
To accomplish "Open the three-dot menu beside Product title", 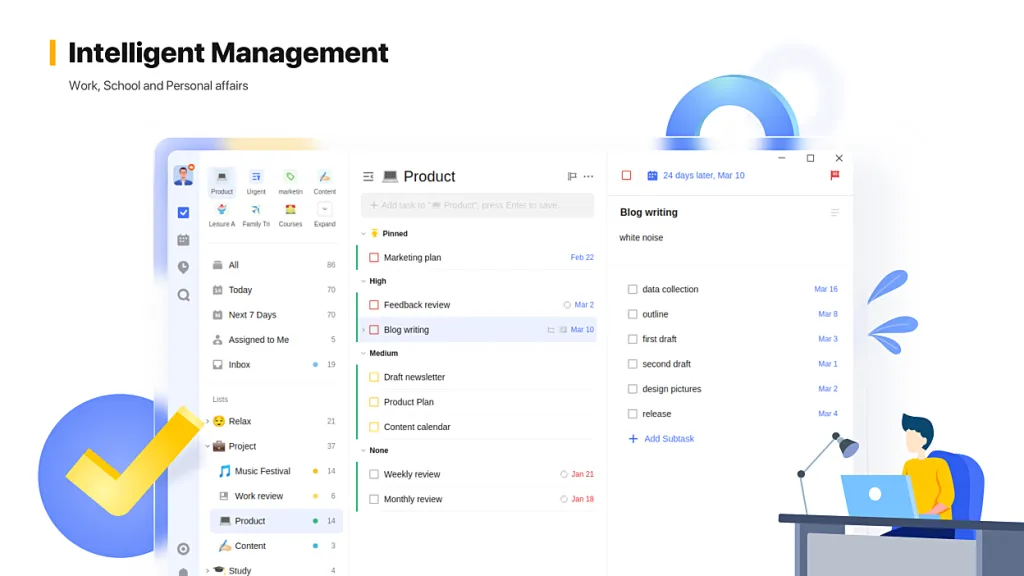I will (588, 177).
